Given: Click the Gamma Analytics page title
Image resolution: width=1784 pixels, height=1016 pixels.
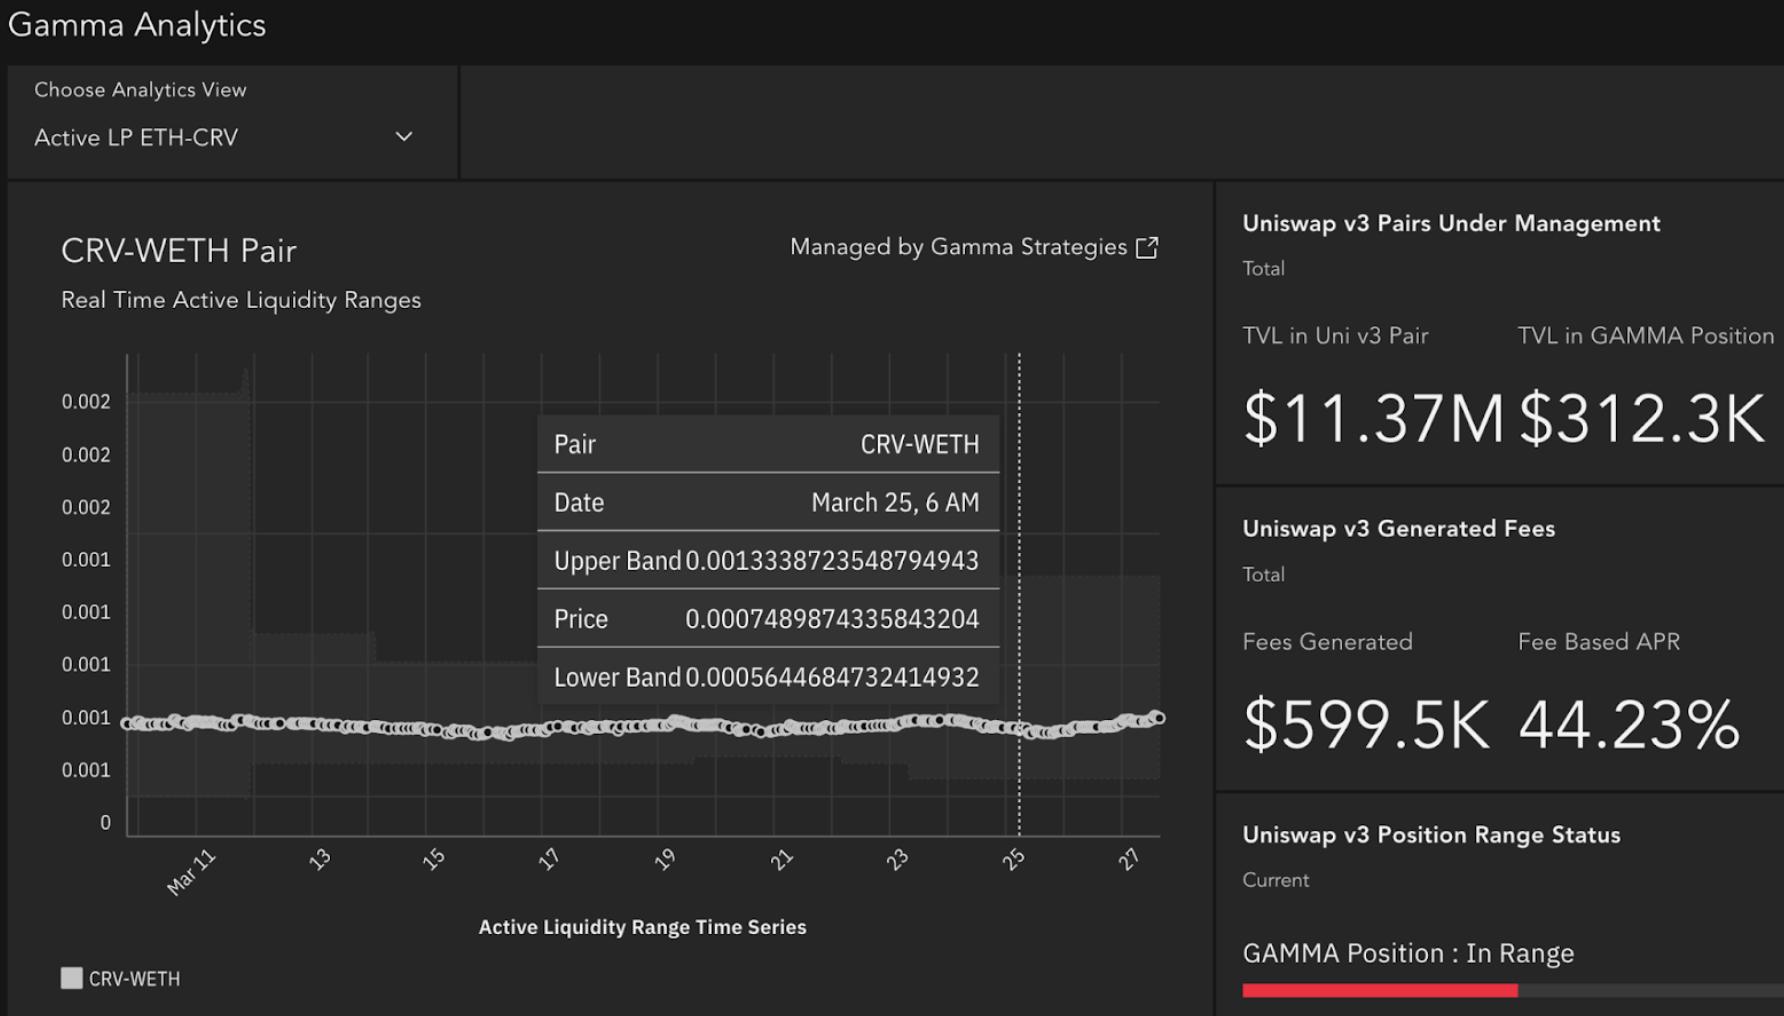Looking at the screenshot, I should pyautogui.click(x=137, y=25).
